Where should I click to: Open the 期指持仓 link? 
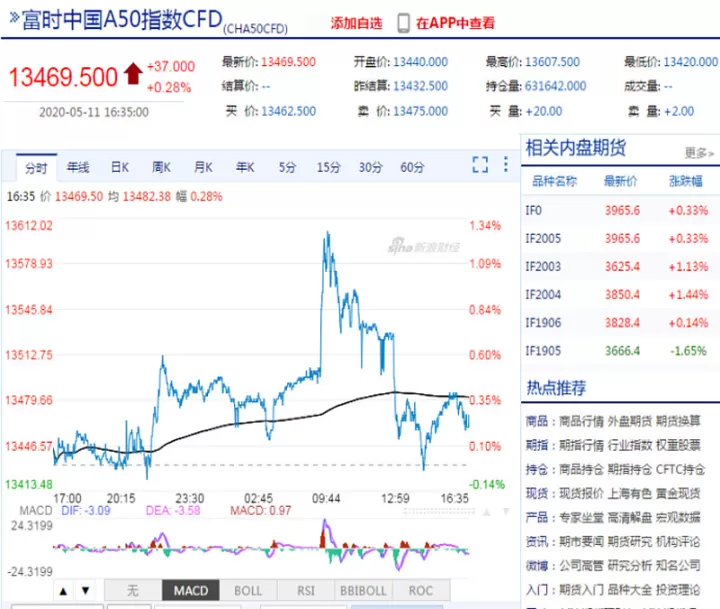[x=630, y=469]
